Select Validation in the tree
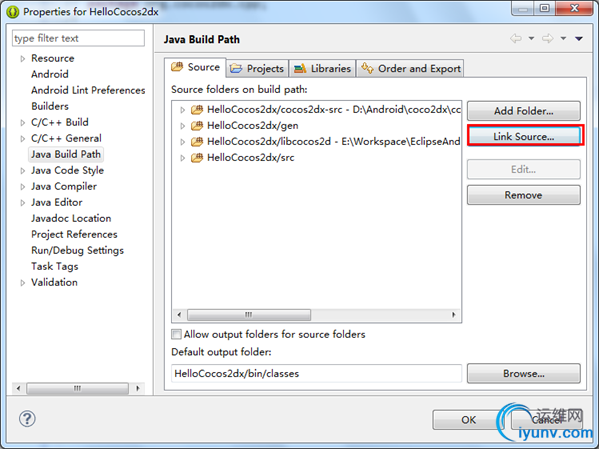 [54, 282]
